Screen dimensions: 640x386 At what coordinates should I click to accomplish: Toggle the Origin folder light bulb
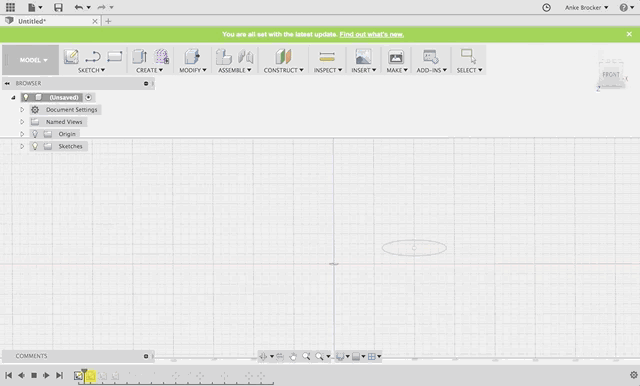[35, 134]
